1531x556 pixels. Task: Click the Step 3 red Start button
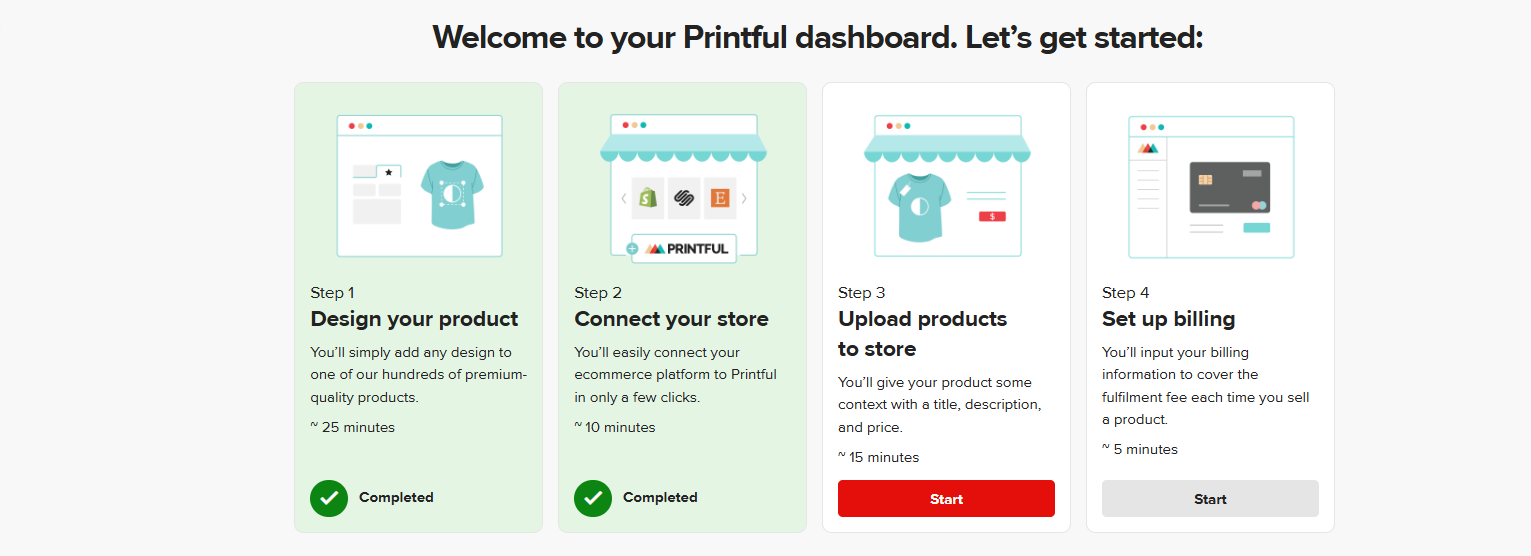(946, 499)
